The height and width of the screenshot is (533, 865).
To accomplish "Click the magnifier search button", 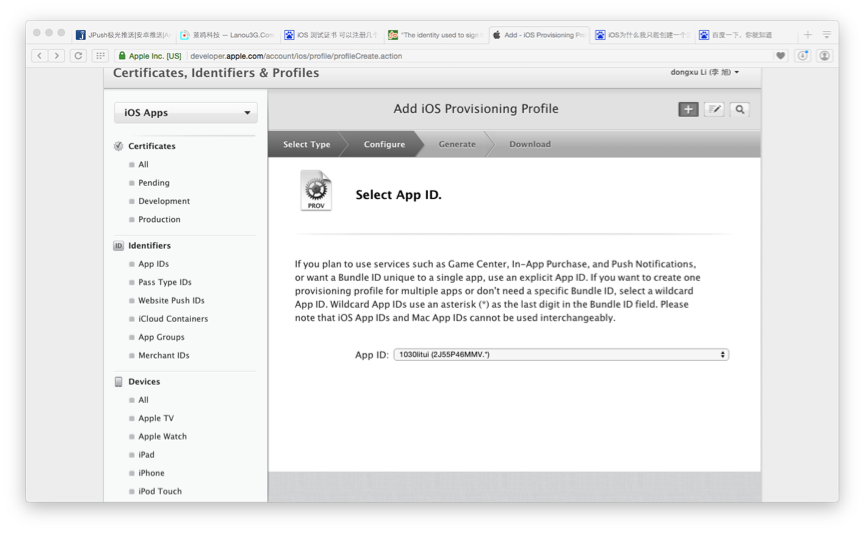I will [740, 109].
